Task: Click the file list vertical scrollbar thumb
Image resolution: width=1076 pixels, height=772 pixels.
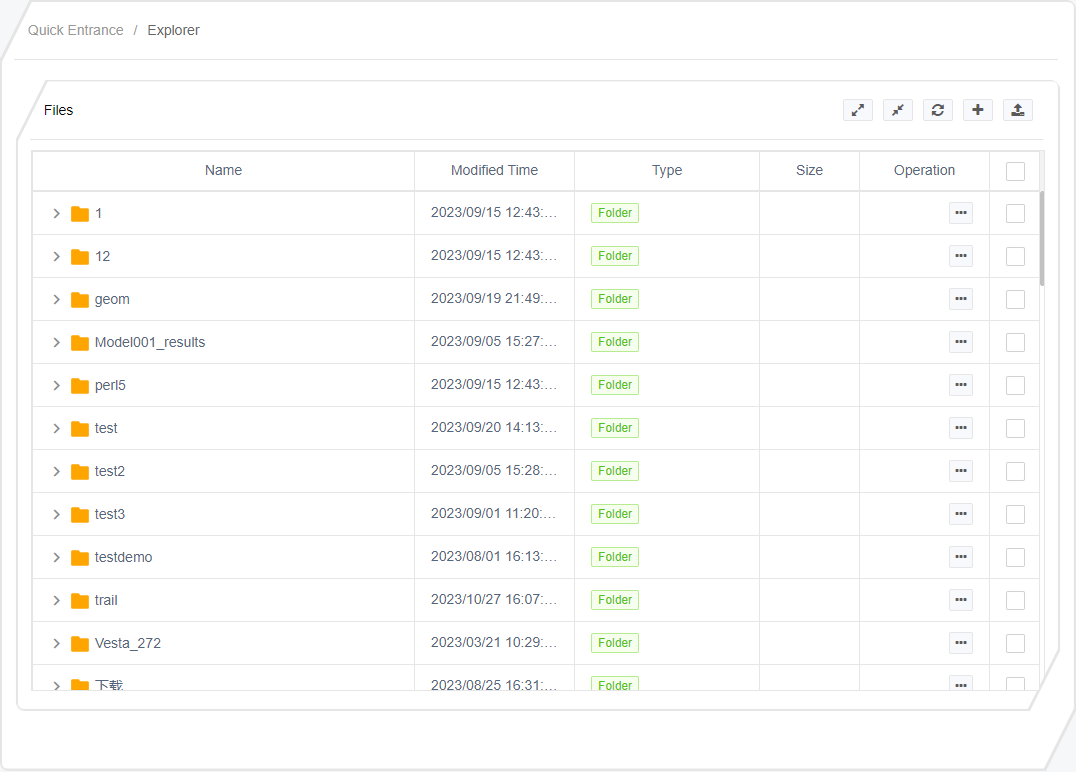Action: click(1042, 239)
